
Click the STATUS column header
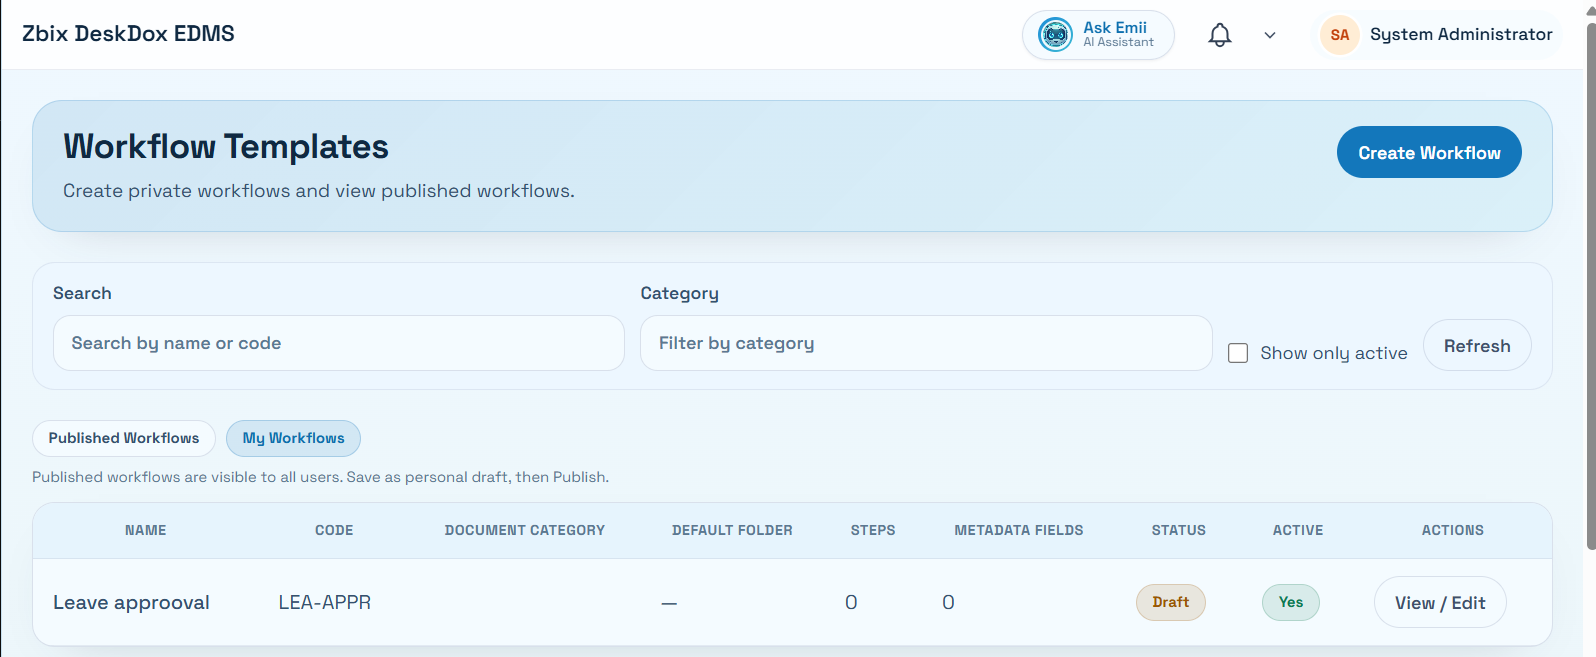tap(1179, 530)
